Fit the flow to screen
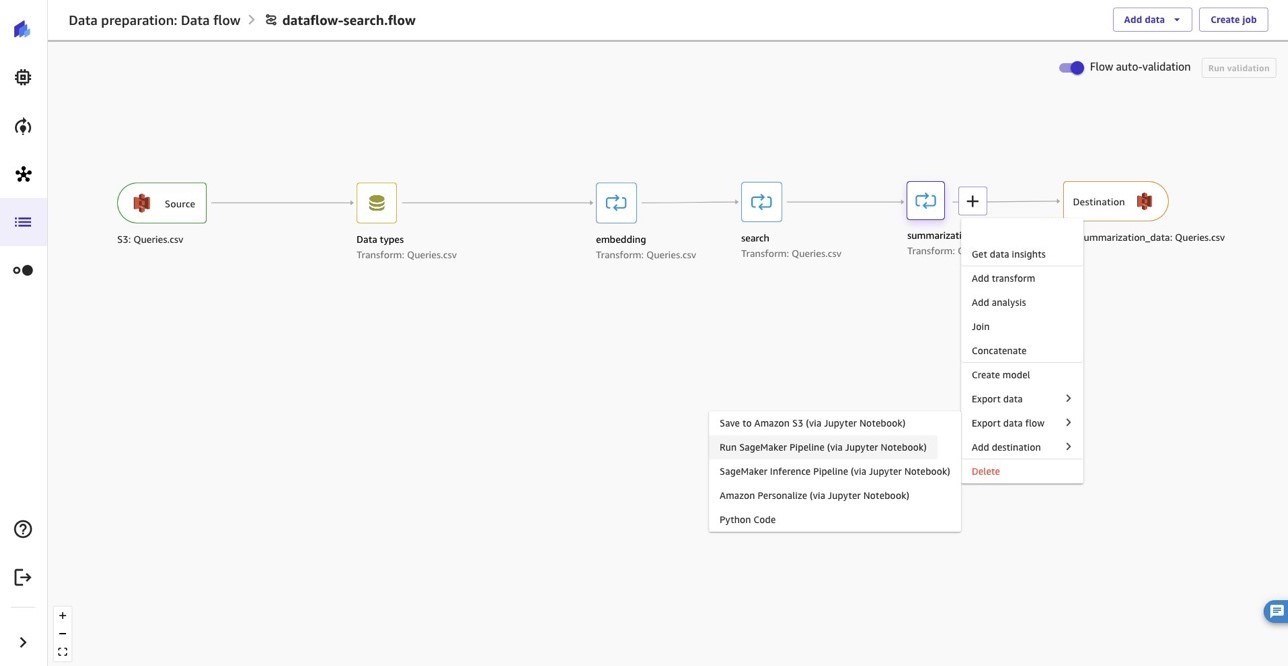1288x666 pixels. [x=62, y=652]
